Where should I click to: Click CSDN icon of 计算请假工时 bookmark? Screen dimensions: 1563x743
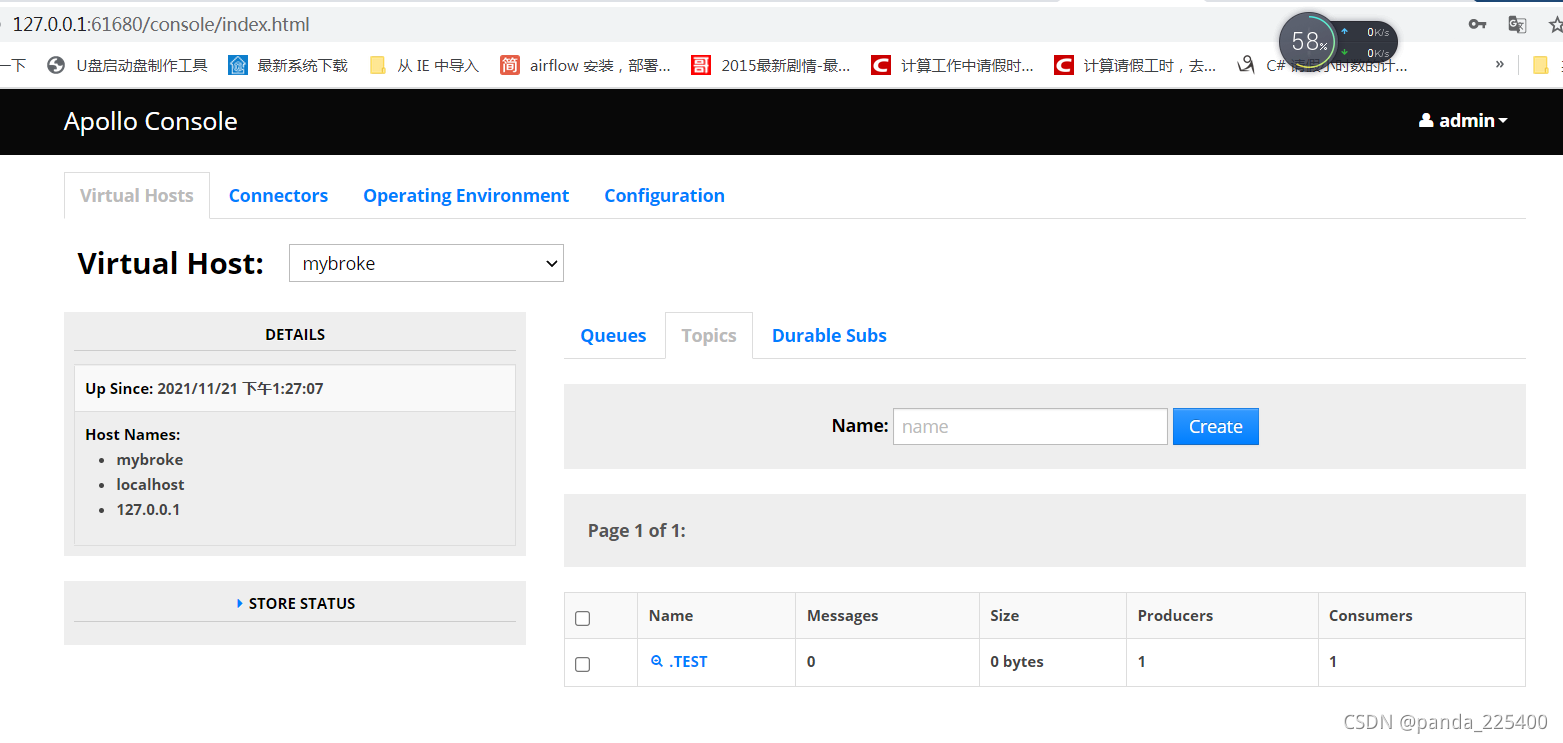coord(1064,65)
